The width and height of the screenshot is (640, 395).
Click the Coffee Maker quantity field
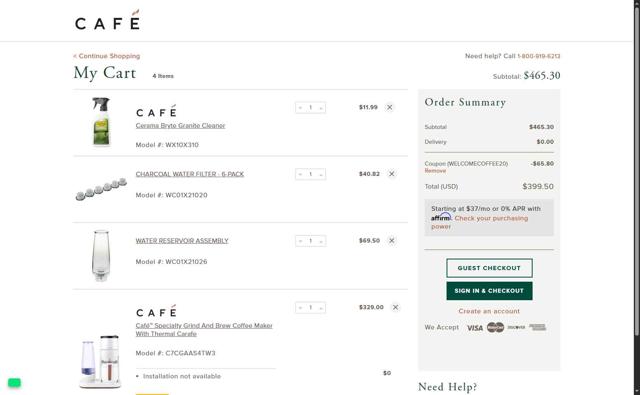tap(311, 308)
